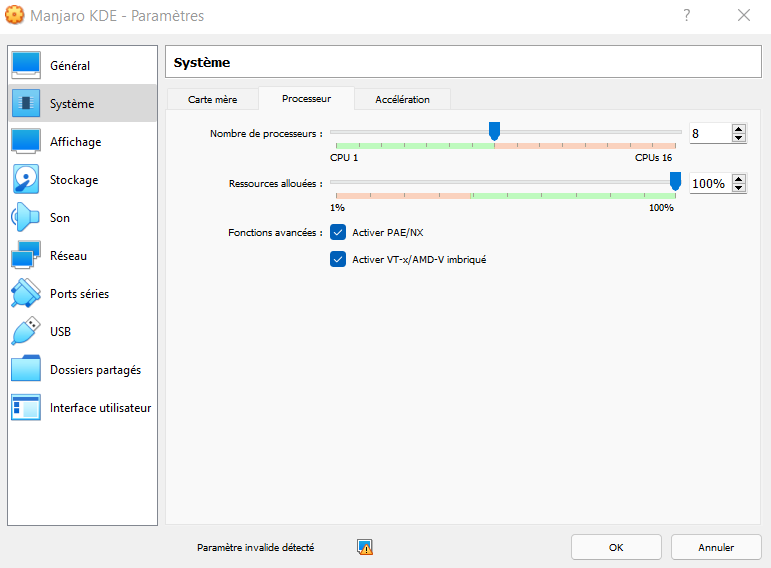
Task: Decrease allocated resources percentage stepper
Action: 739,189
